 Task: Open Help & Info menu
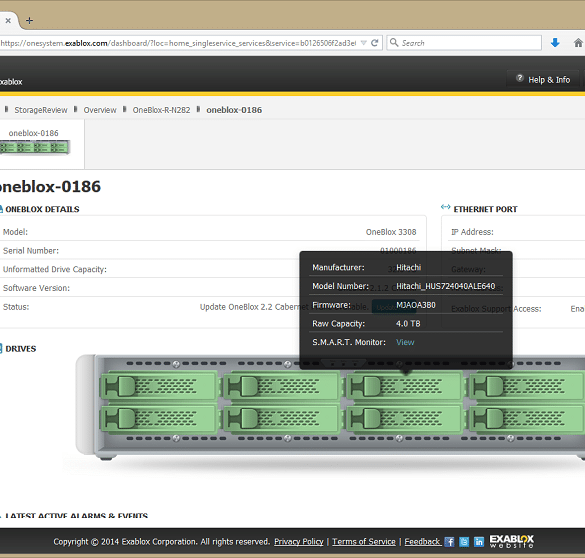[543, 79]
